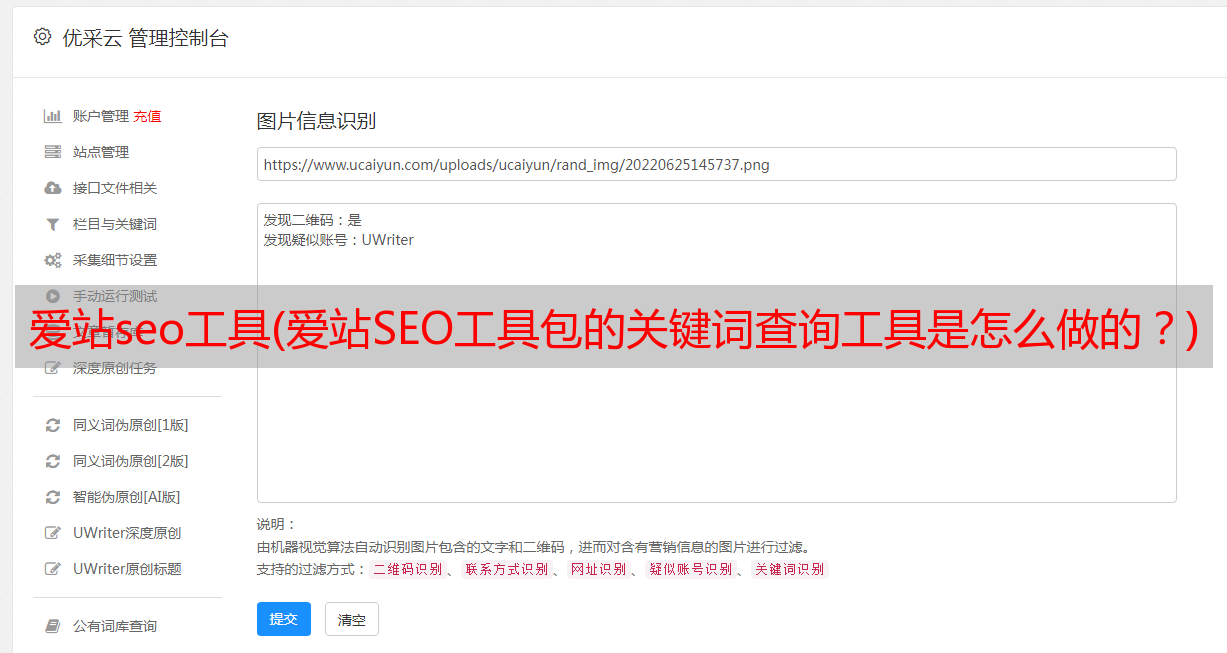Click the 支持的过滤方式： label

310,569
